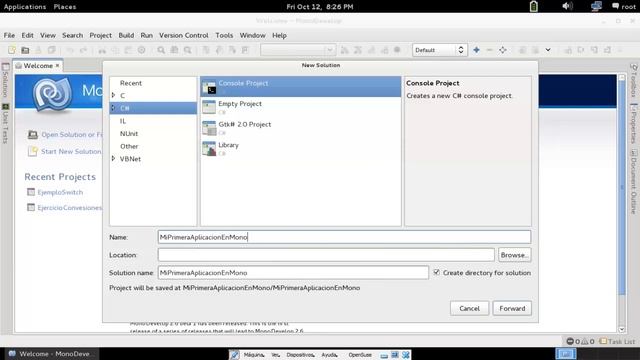The height and width of the screenshot is (360, 640).
Task: Click the Location input field
Action: tap(326, 255)
